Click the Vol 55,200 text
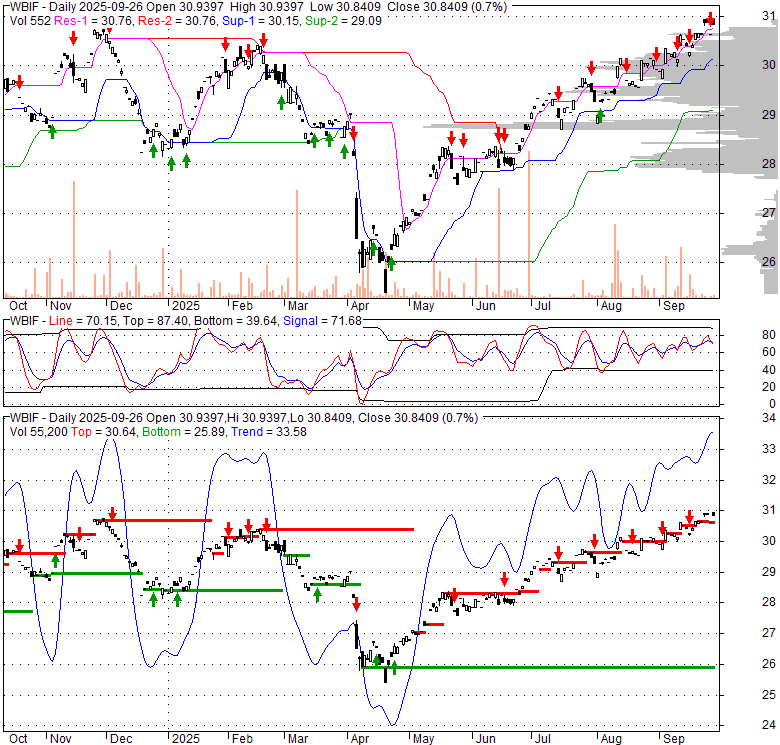Viewport: 780px width, 745px height. point(39,432)
